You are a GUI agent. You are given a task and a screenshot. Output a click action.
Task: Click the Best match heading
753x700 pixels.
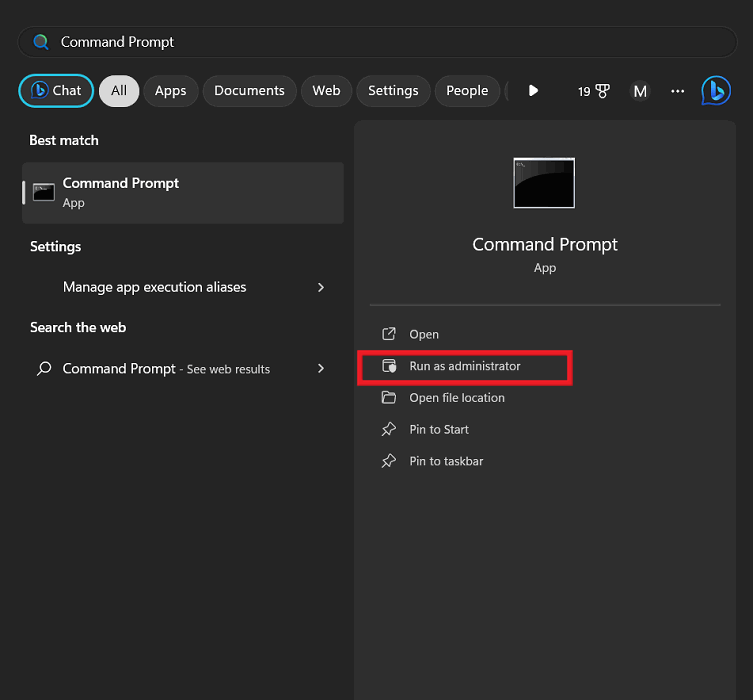(64, 141)
